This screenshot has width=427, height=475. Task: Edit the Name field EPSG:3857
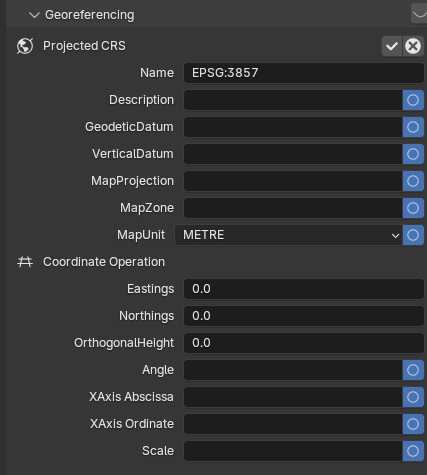tap(304, 73)
